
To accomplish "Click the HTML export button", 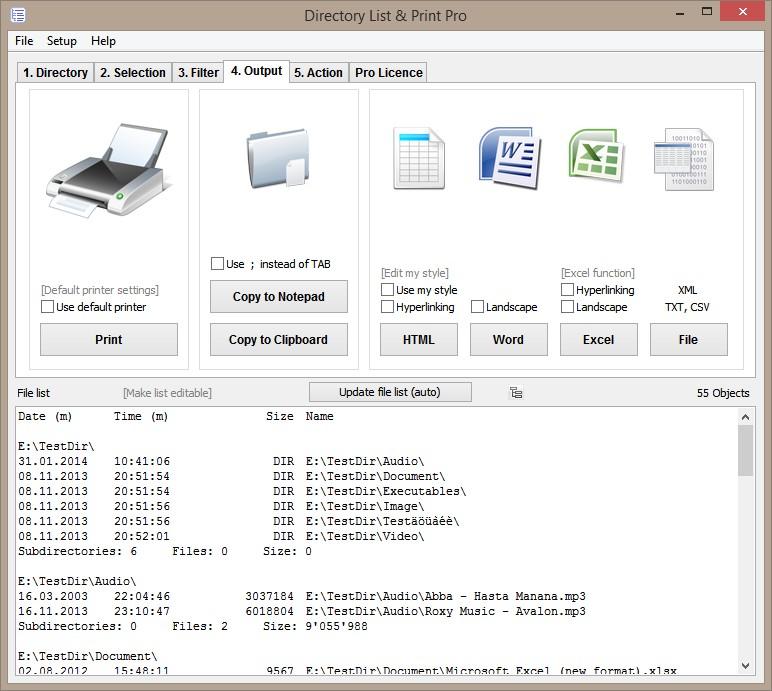I will [418, 339].
